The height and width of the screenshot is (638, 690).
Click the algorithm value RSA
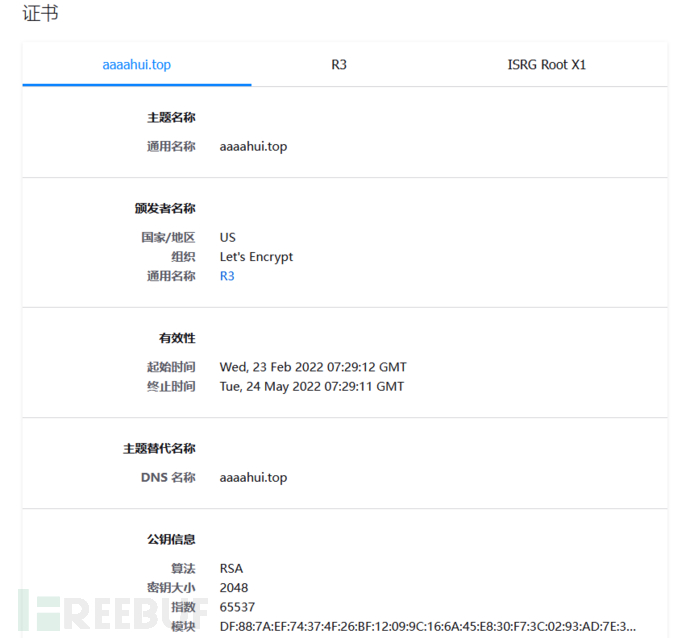[231, 568]
